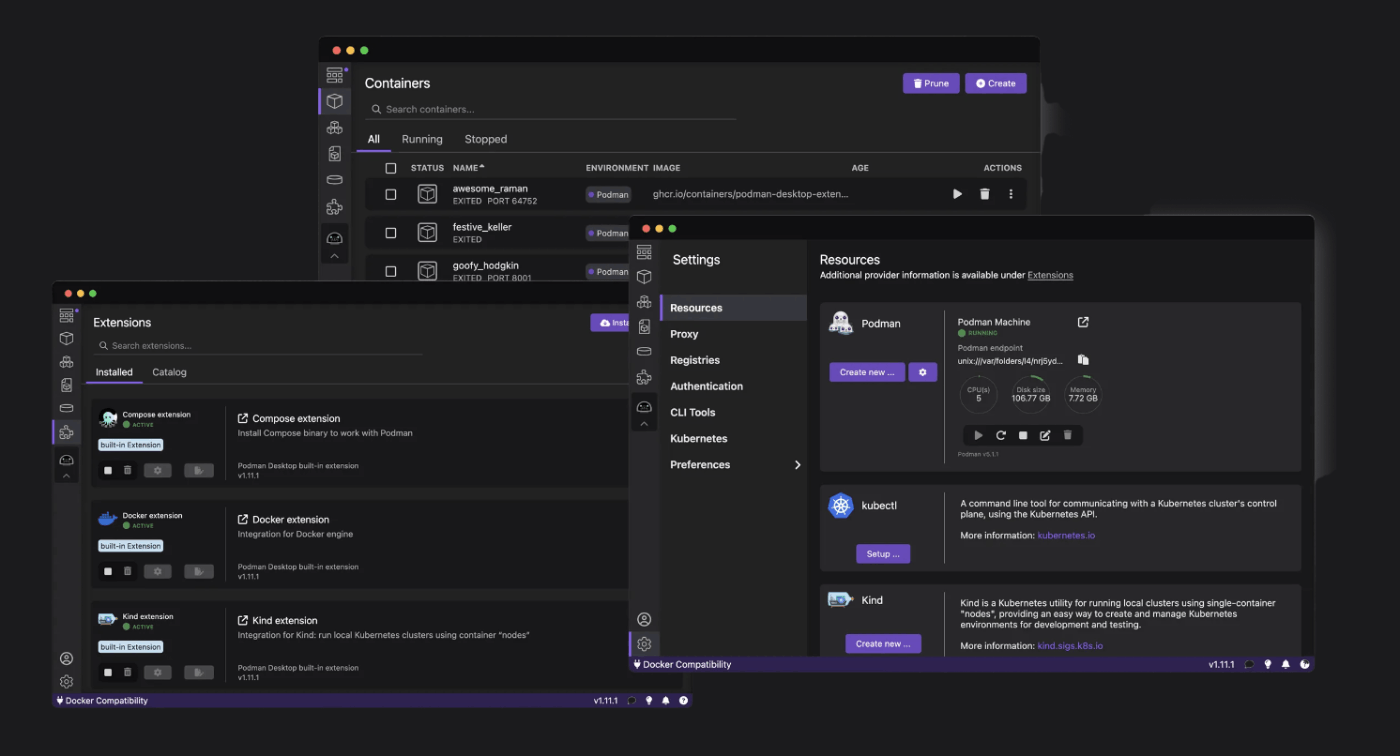Open Compose extension details link icon

tap(243, 418)
